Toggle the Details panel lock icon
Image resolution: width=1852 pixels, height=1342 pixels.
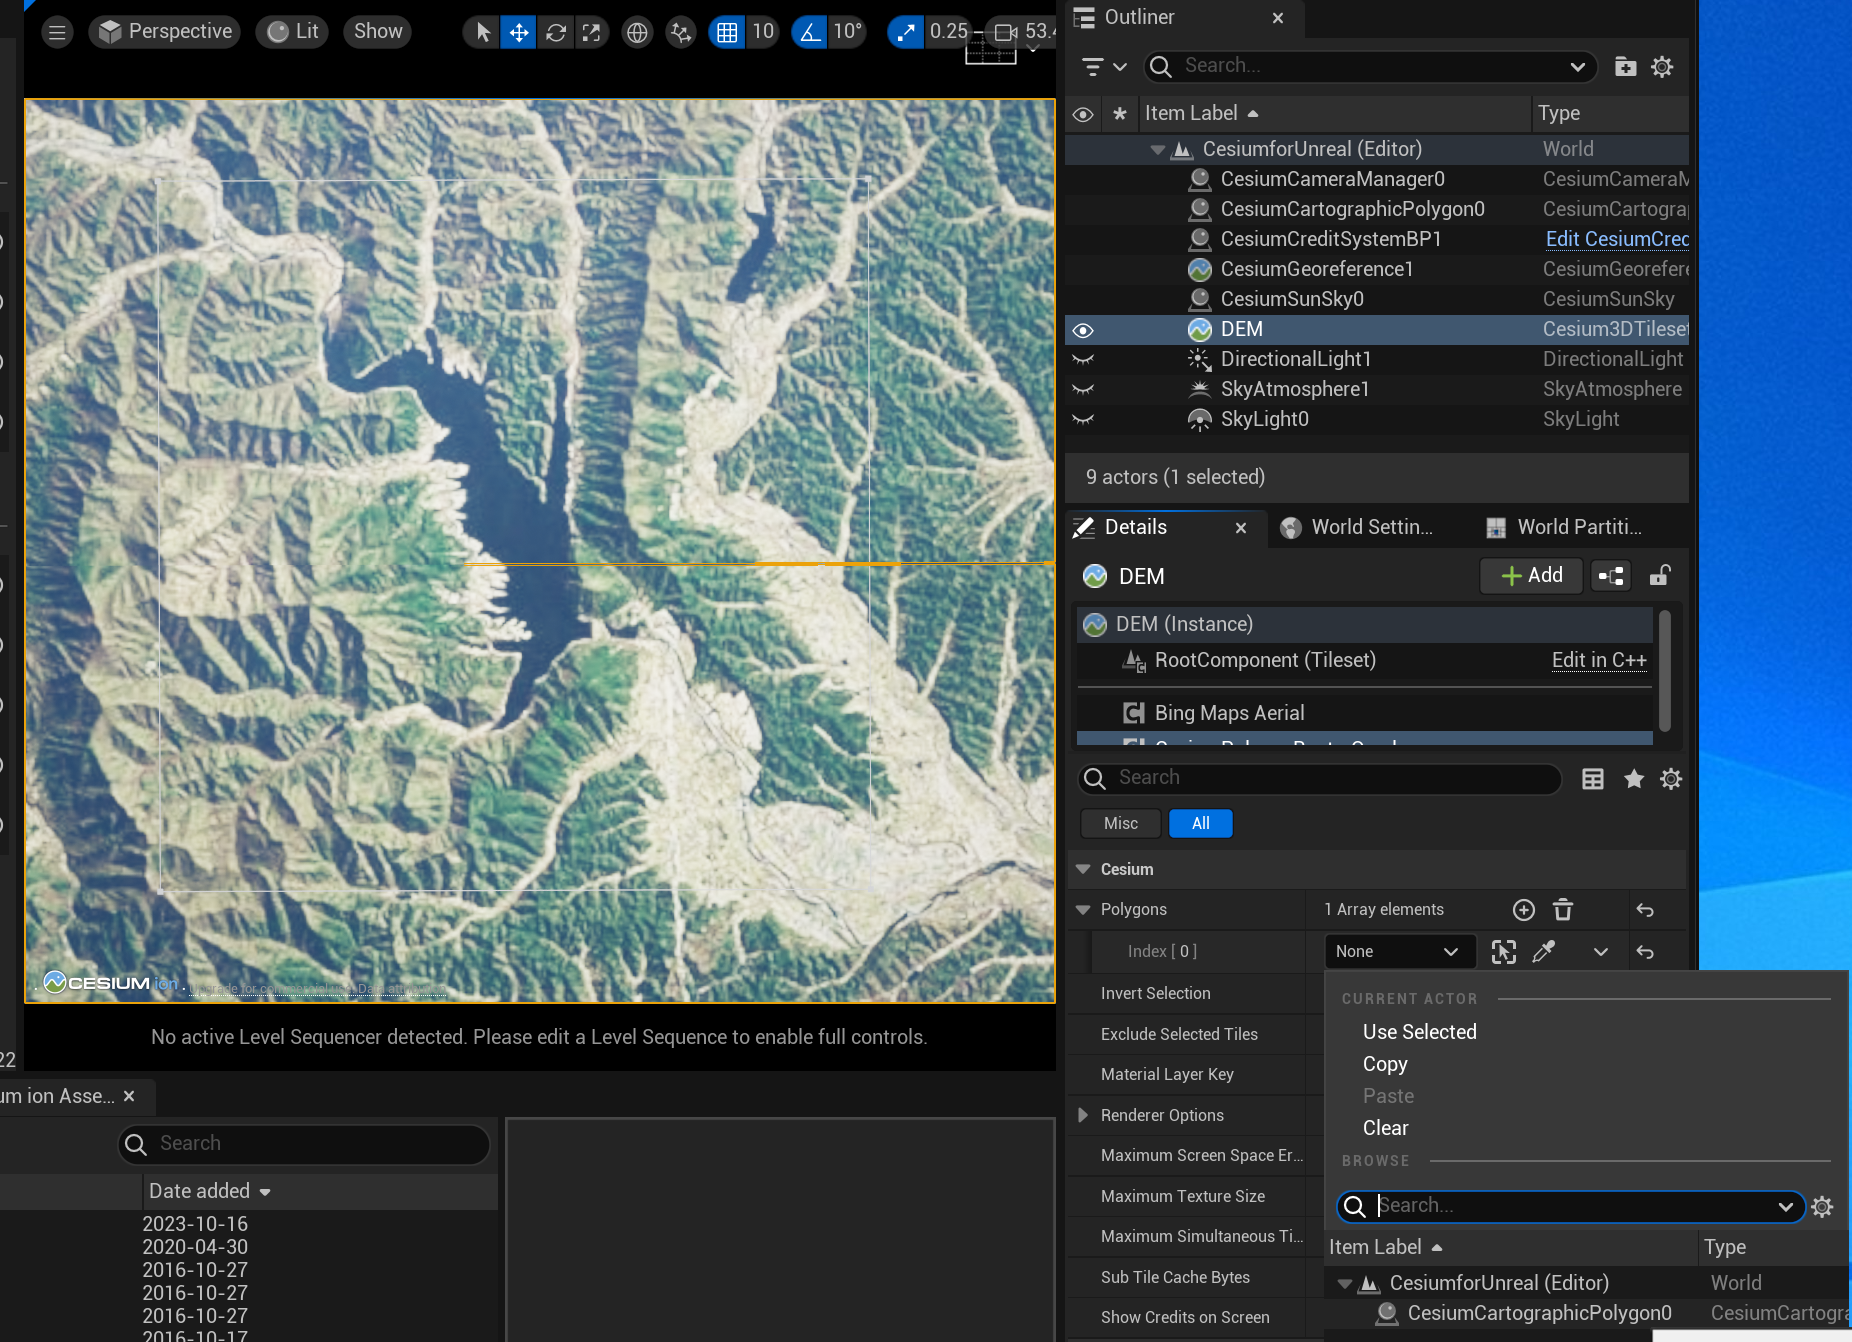(x=1660, y=576)
